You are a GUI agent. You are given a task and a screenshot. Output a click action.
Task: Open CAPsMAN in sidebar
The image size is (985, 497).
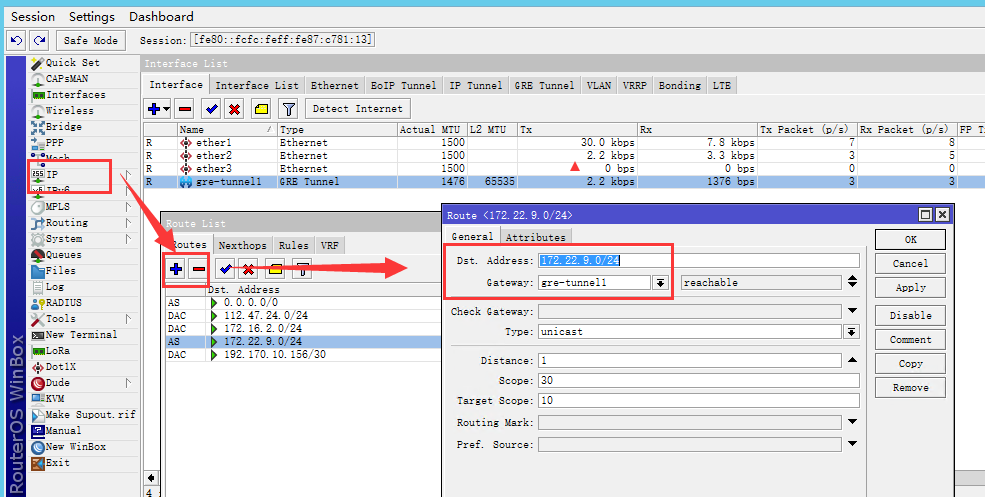[60, 79]
